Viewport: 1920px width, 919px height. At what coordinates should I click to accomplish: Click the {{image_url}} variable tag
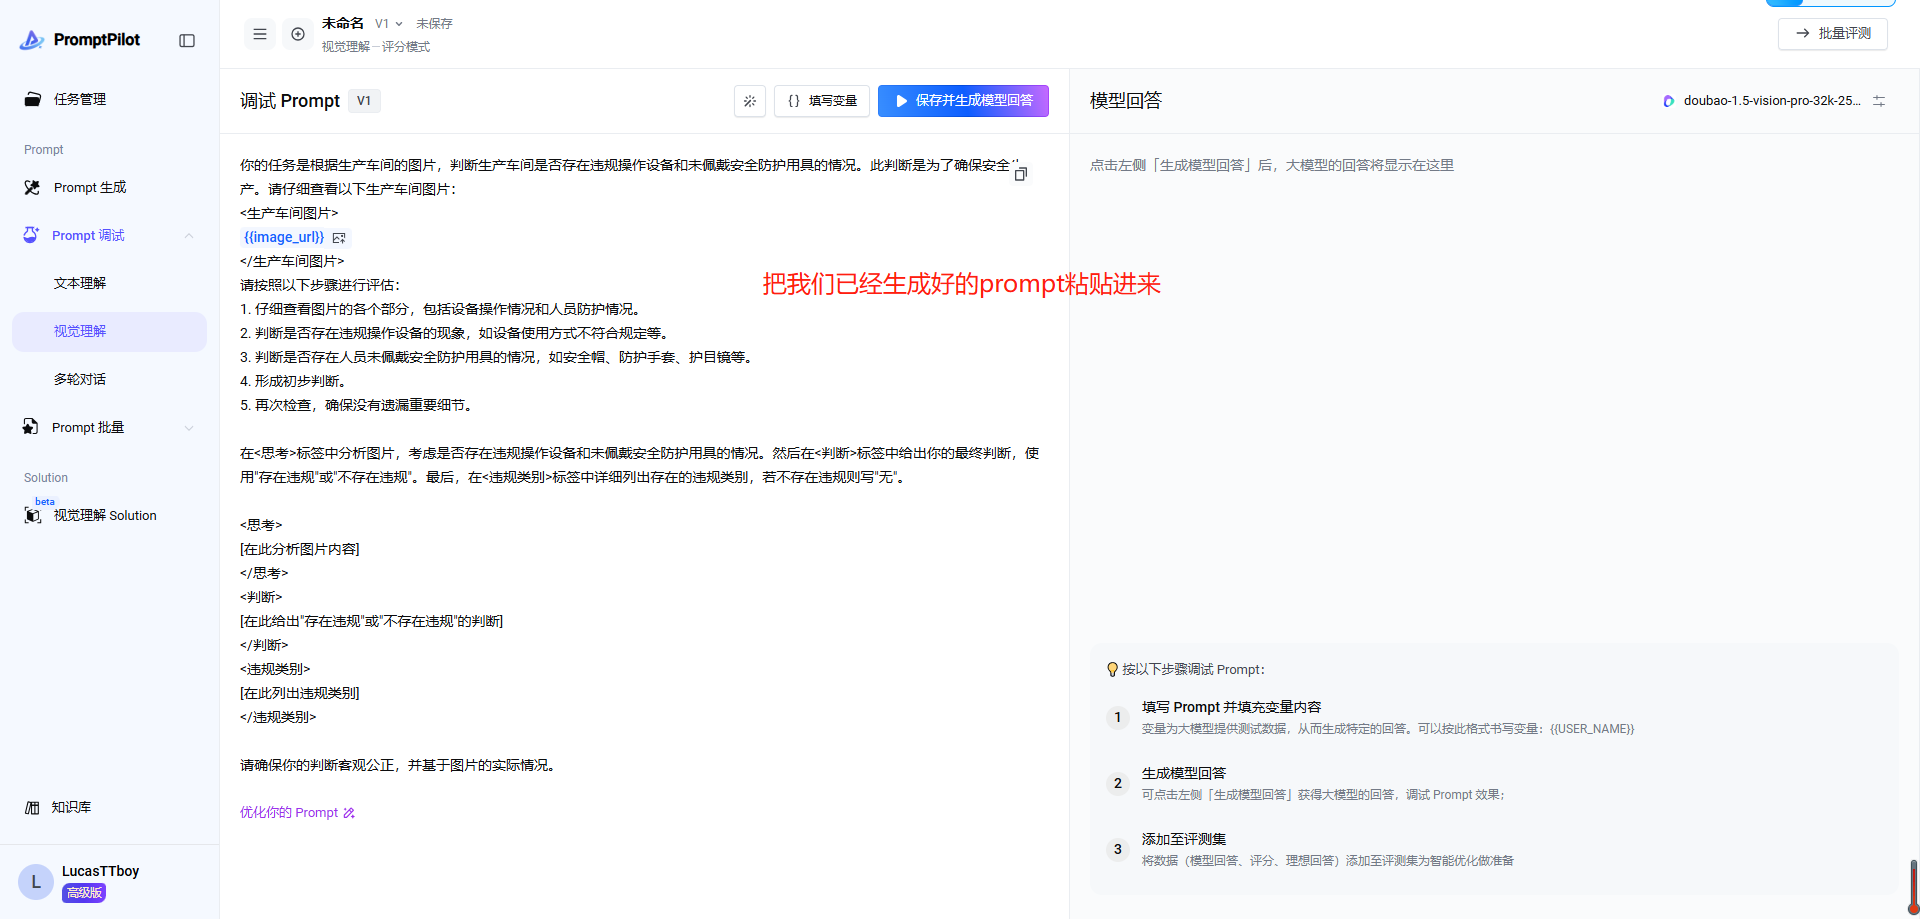284,237
